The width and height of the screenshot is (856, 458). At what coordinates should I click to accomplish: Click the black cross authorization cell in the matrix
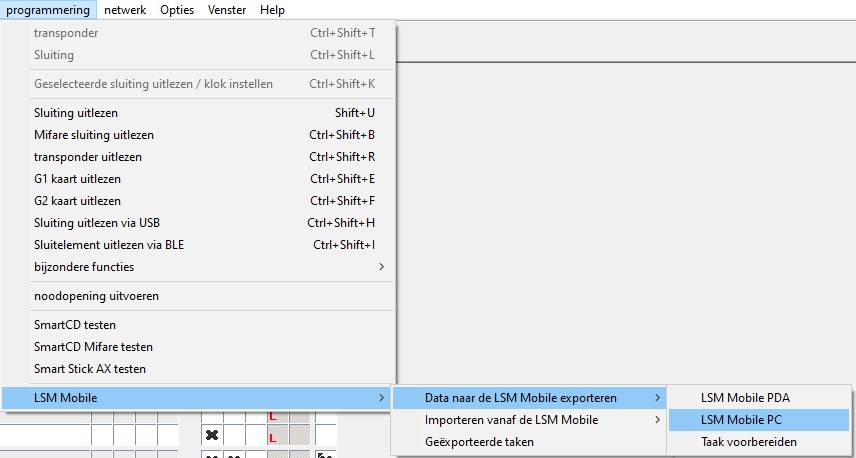pyautogui.click(x=212, y=435)
